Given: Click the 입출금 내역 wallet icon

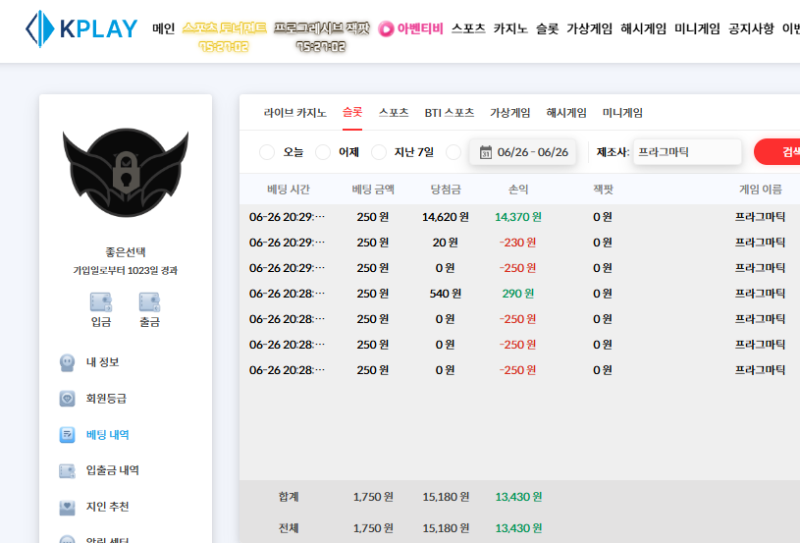Looking at the screenshot, I should (x=67, y=471).
